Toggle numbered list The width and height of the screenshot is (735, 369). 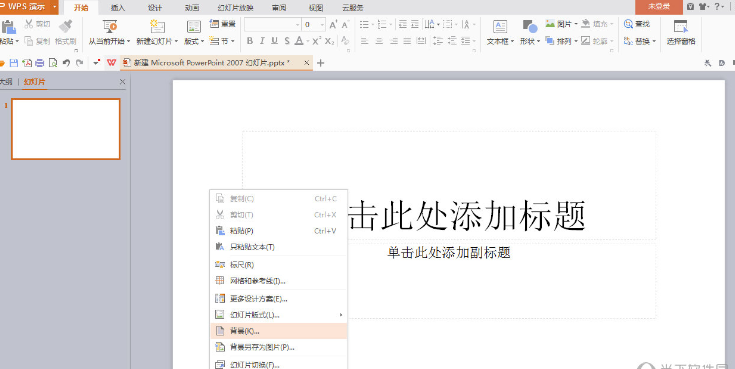point(382,24)
